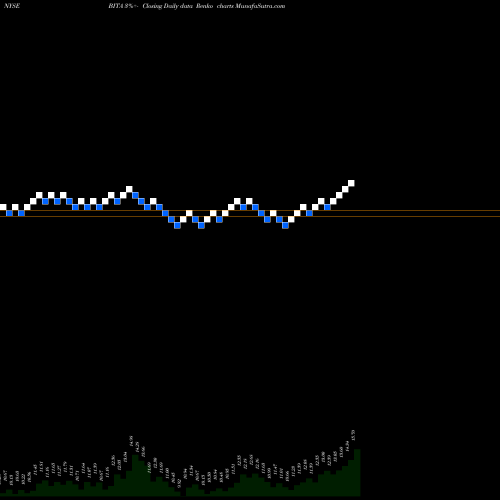500x500 pixels.
Task: Click the NYSE exchange label
Action: coord(13,6)
